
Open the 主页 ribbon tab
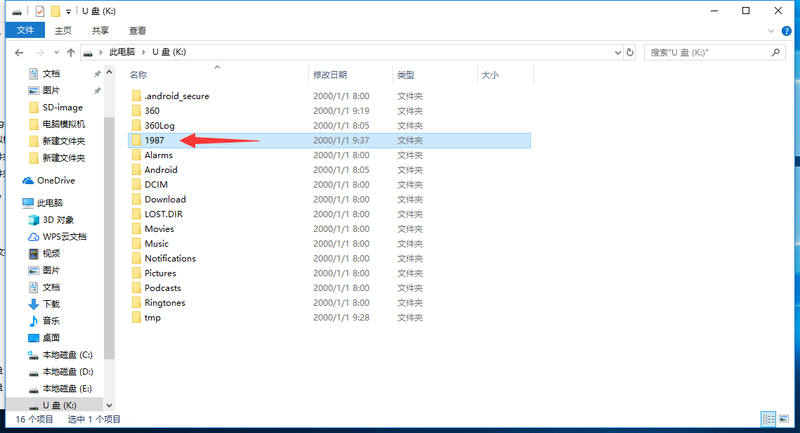tap(63, 31)
